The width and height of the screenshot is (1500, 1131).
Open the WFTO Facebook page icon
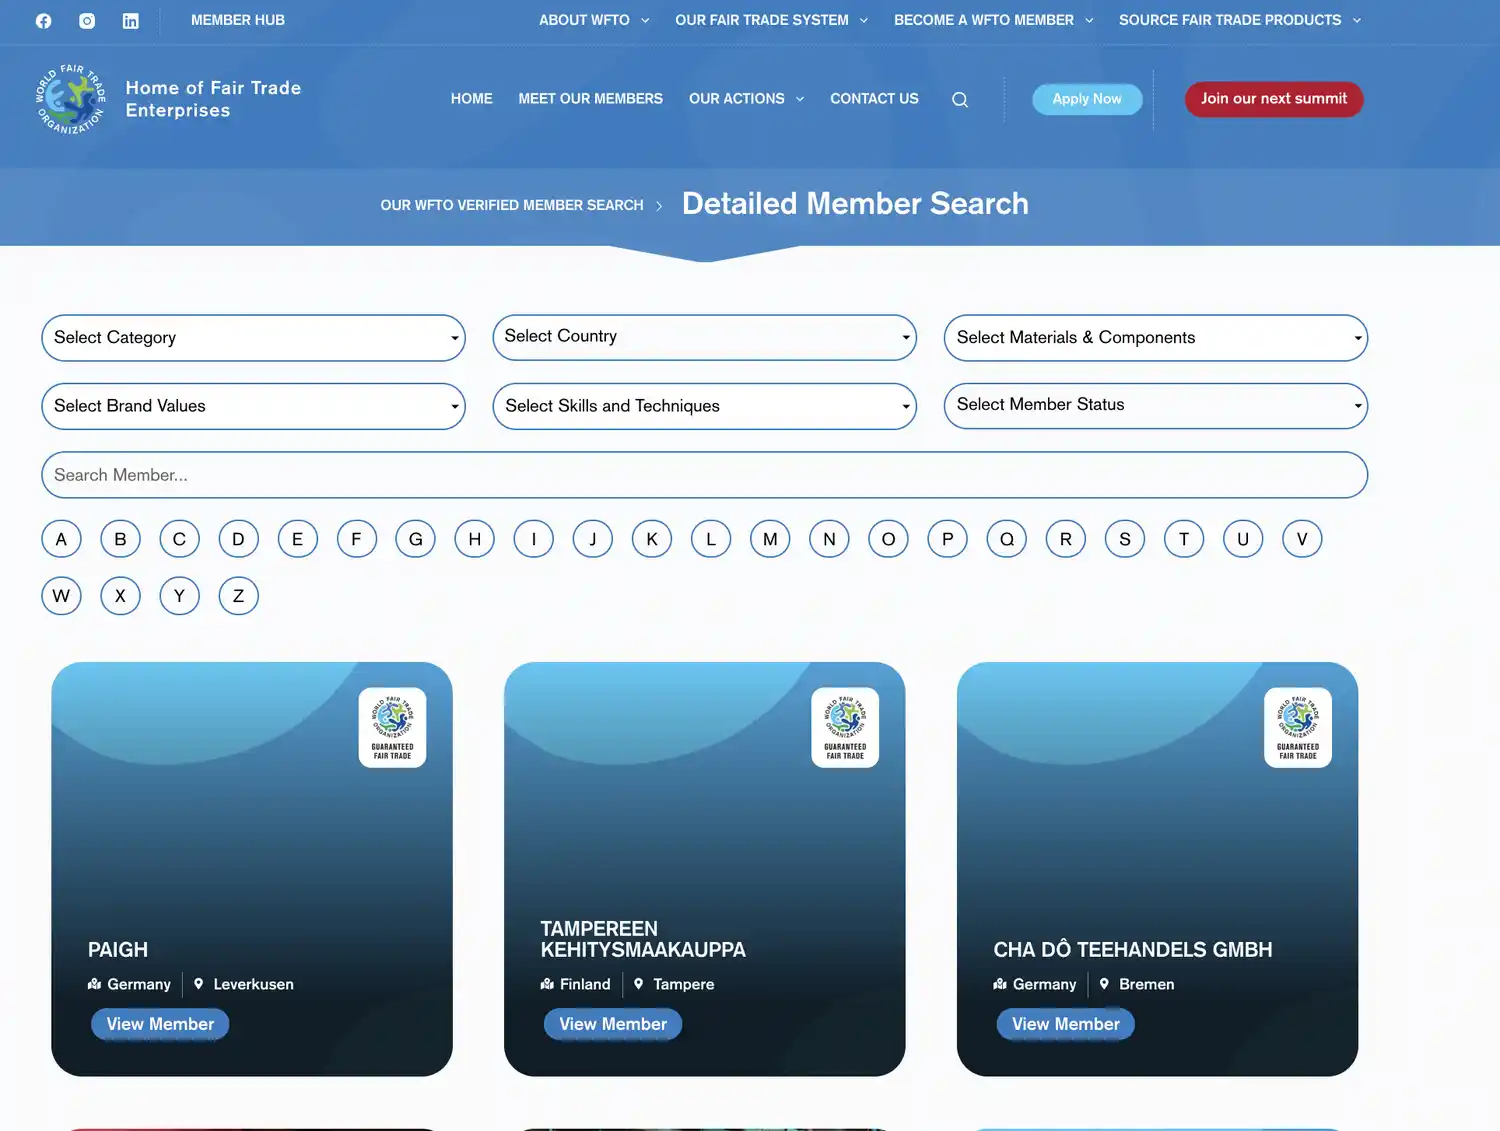43,21
